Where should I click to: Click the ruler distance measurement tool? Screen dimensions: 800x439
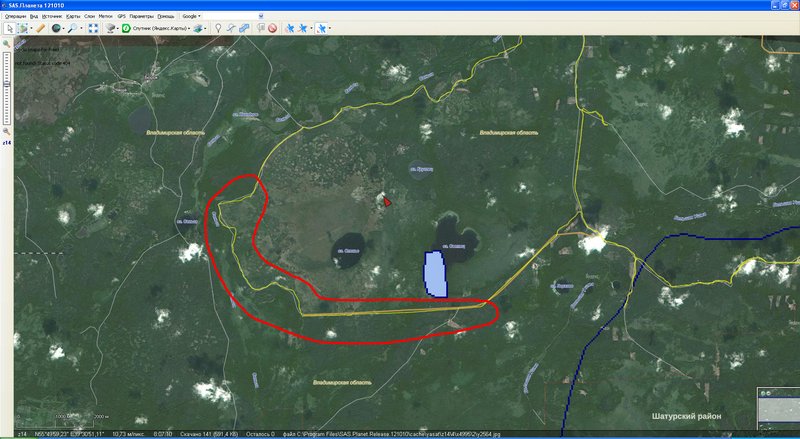click(40, 28)
